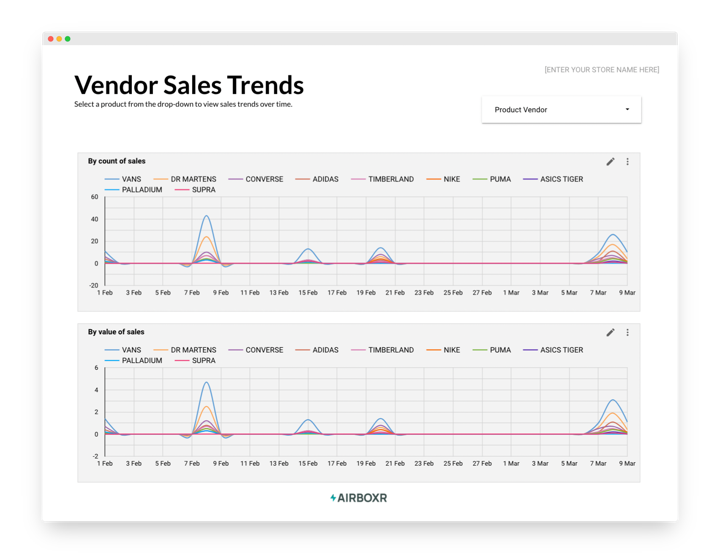Click the Vendor Sales Trends title

coord(189,85)
